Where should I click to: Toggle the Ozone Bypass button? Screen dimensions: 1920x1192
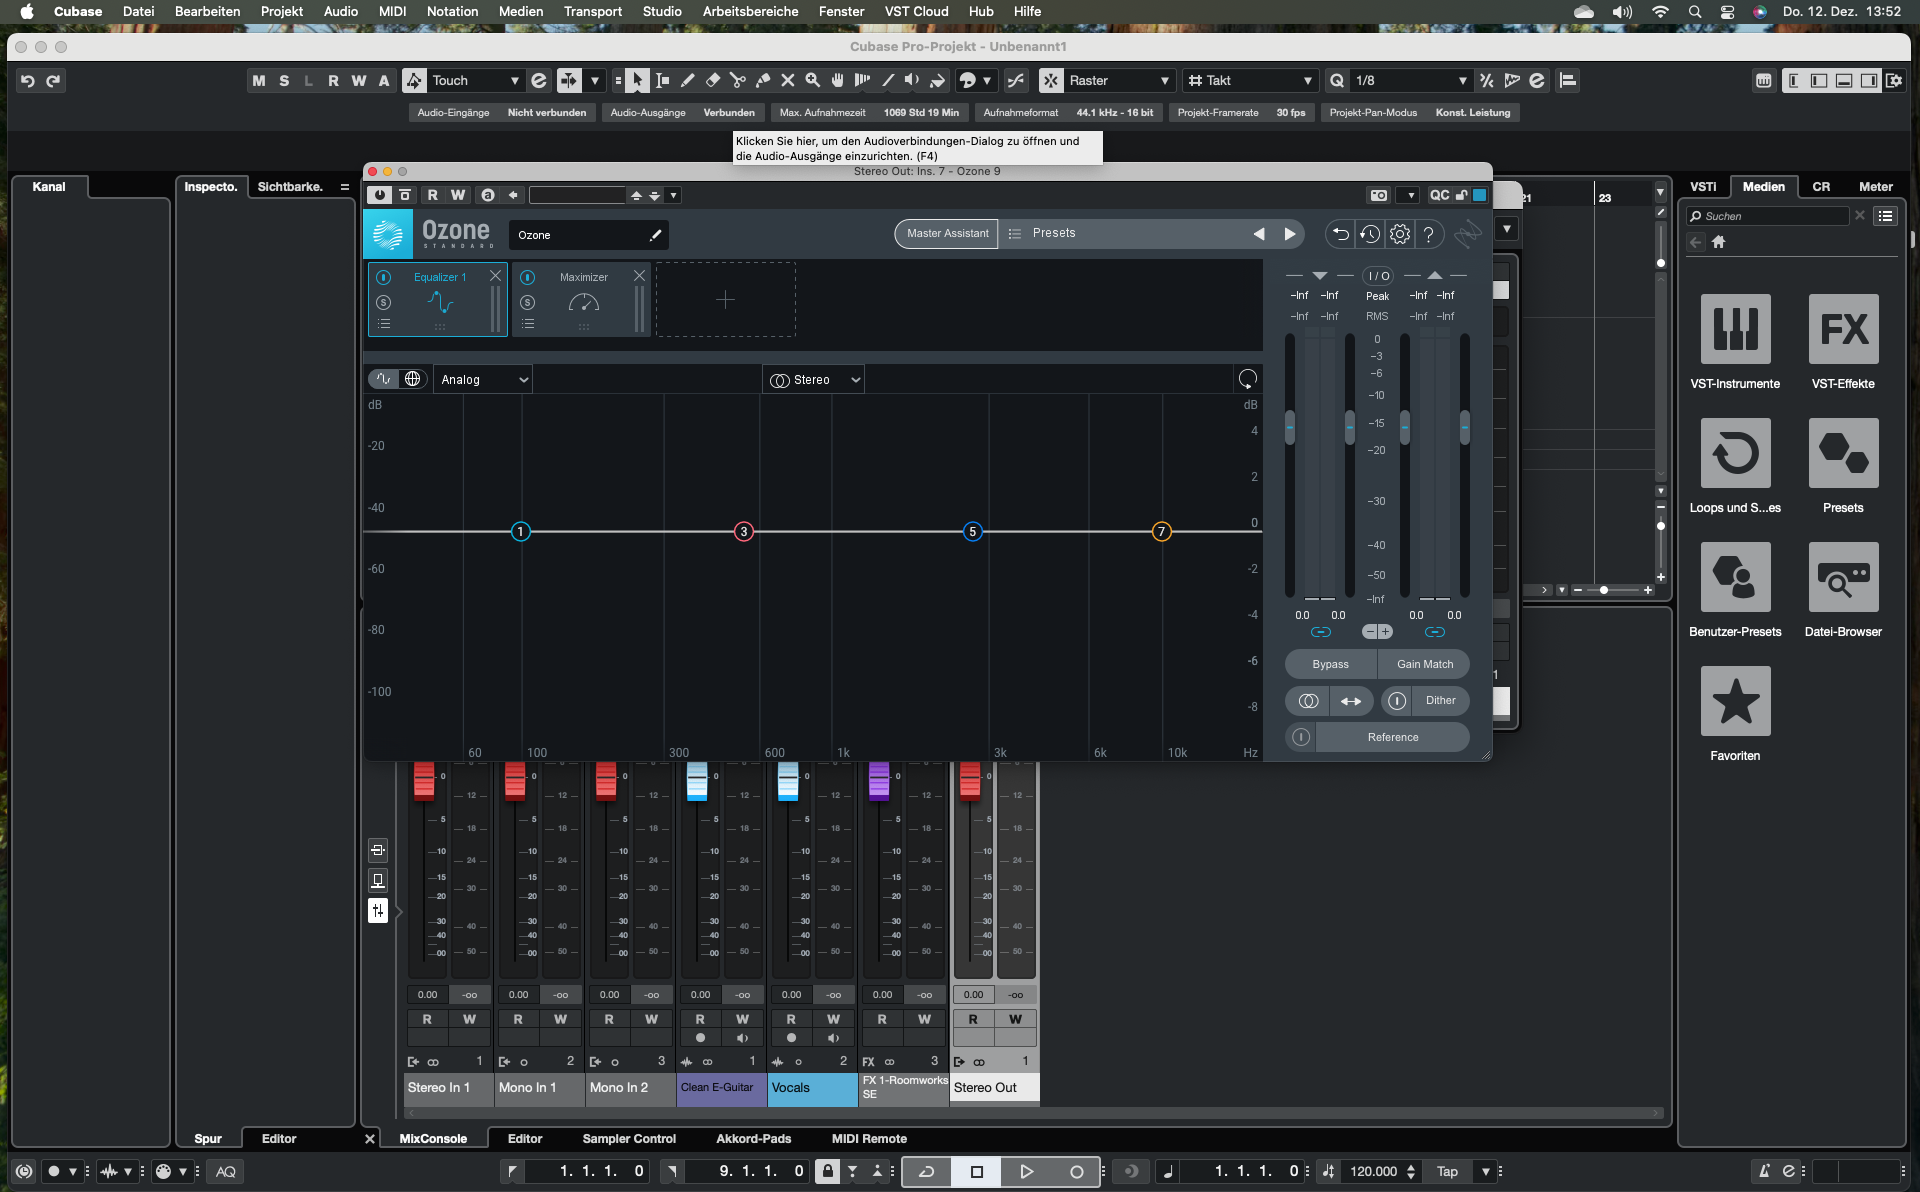(x=1330, y=664)
